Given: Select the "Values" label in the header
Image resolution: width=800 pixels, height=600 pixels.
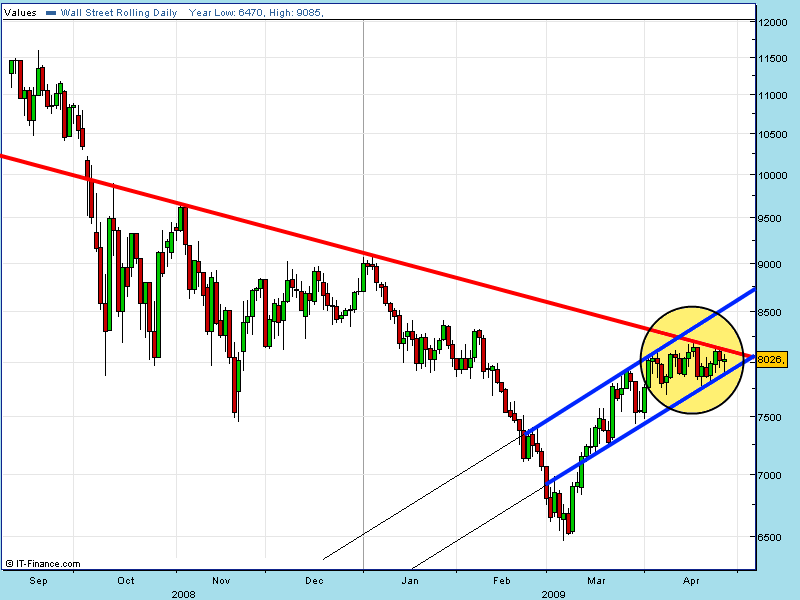Looking at the screenshot, I should (22, 11).
